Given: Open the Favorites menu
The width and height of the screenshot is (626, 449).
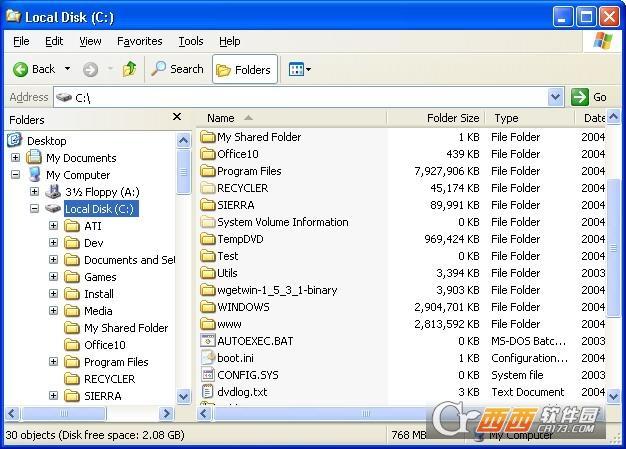Looking at the screenshot, I should pos(140,41).
